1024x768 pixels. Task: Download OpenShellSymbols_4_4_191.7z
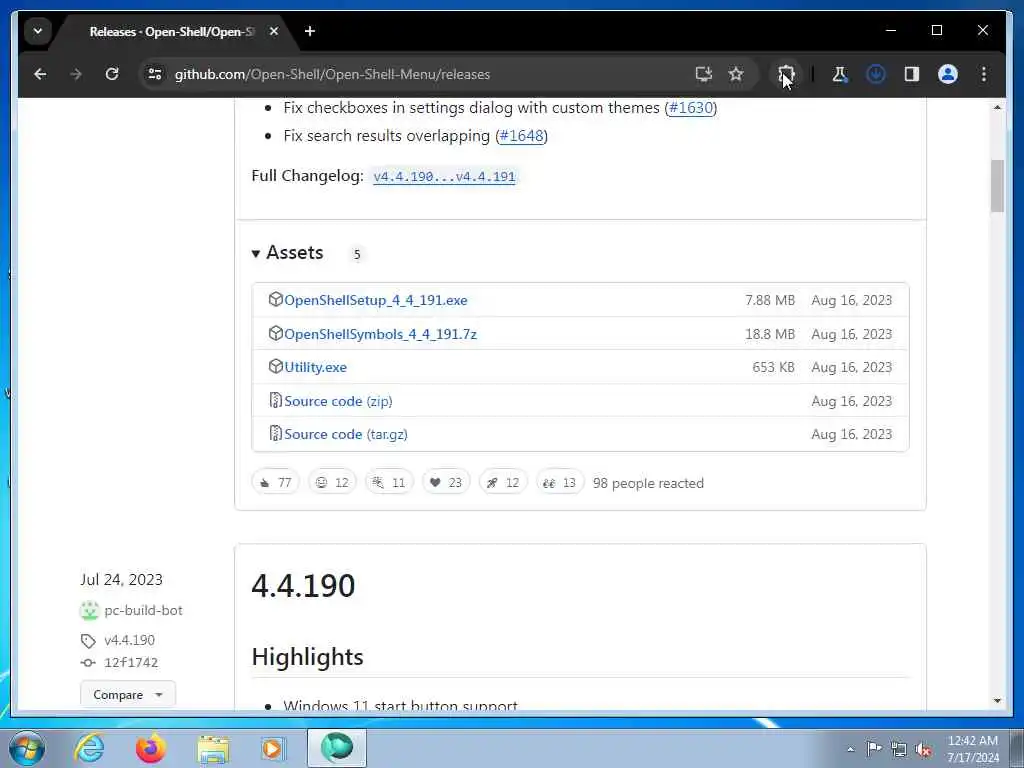click(x=380, y=334)
